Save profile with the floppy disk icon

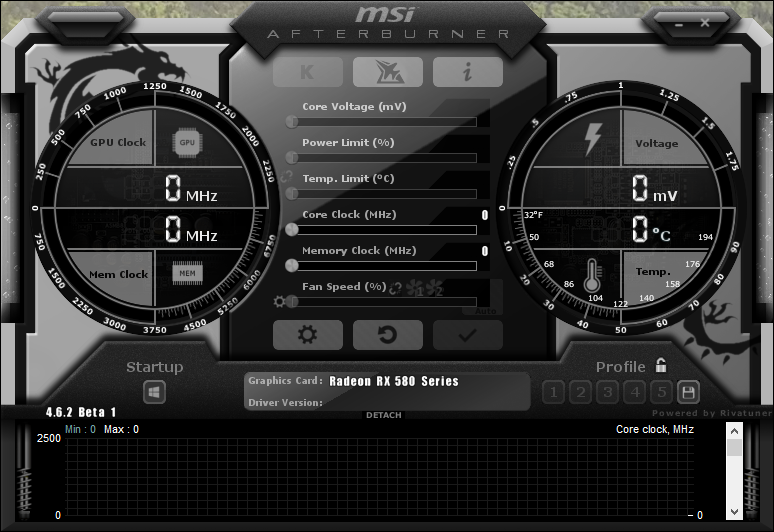[x=688, y=392]
